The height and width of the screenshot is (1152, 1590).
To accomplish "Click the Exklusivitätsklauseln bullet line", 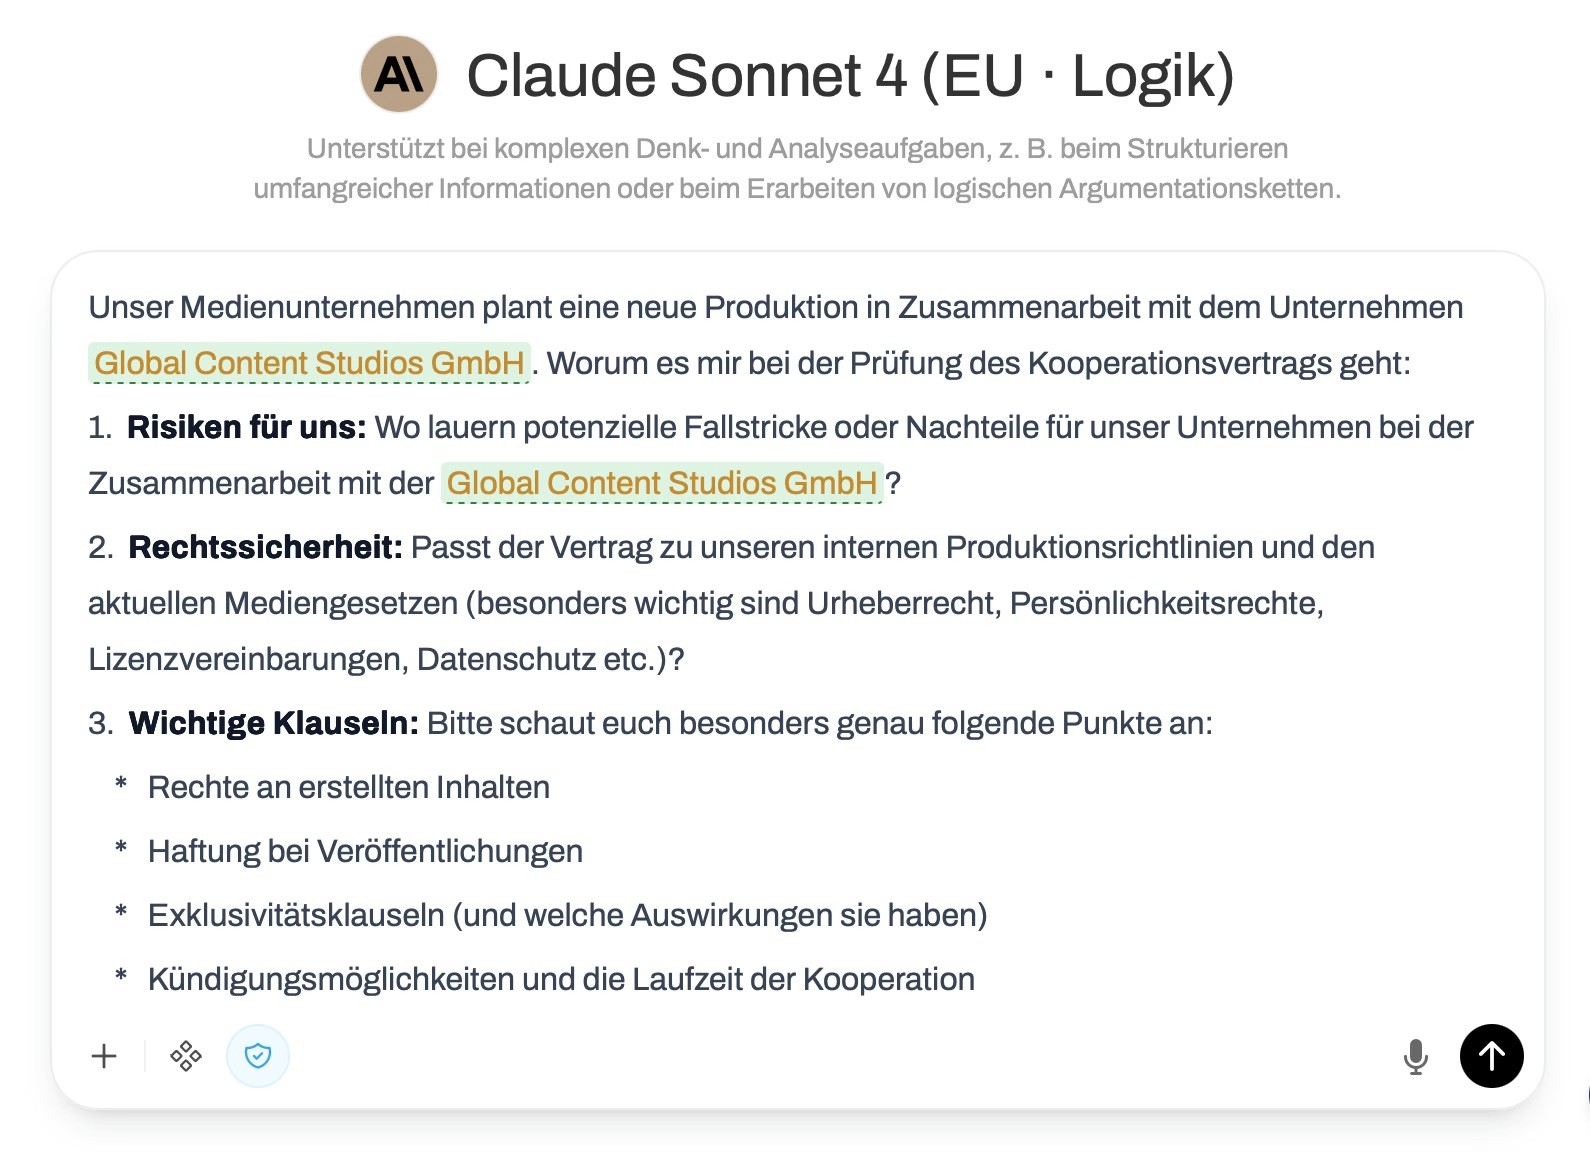I will [x=567, y=915].
